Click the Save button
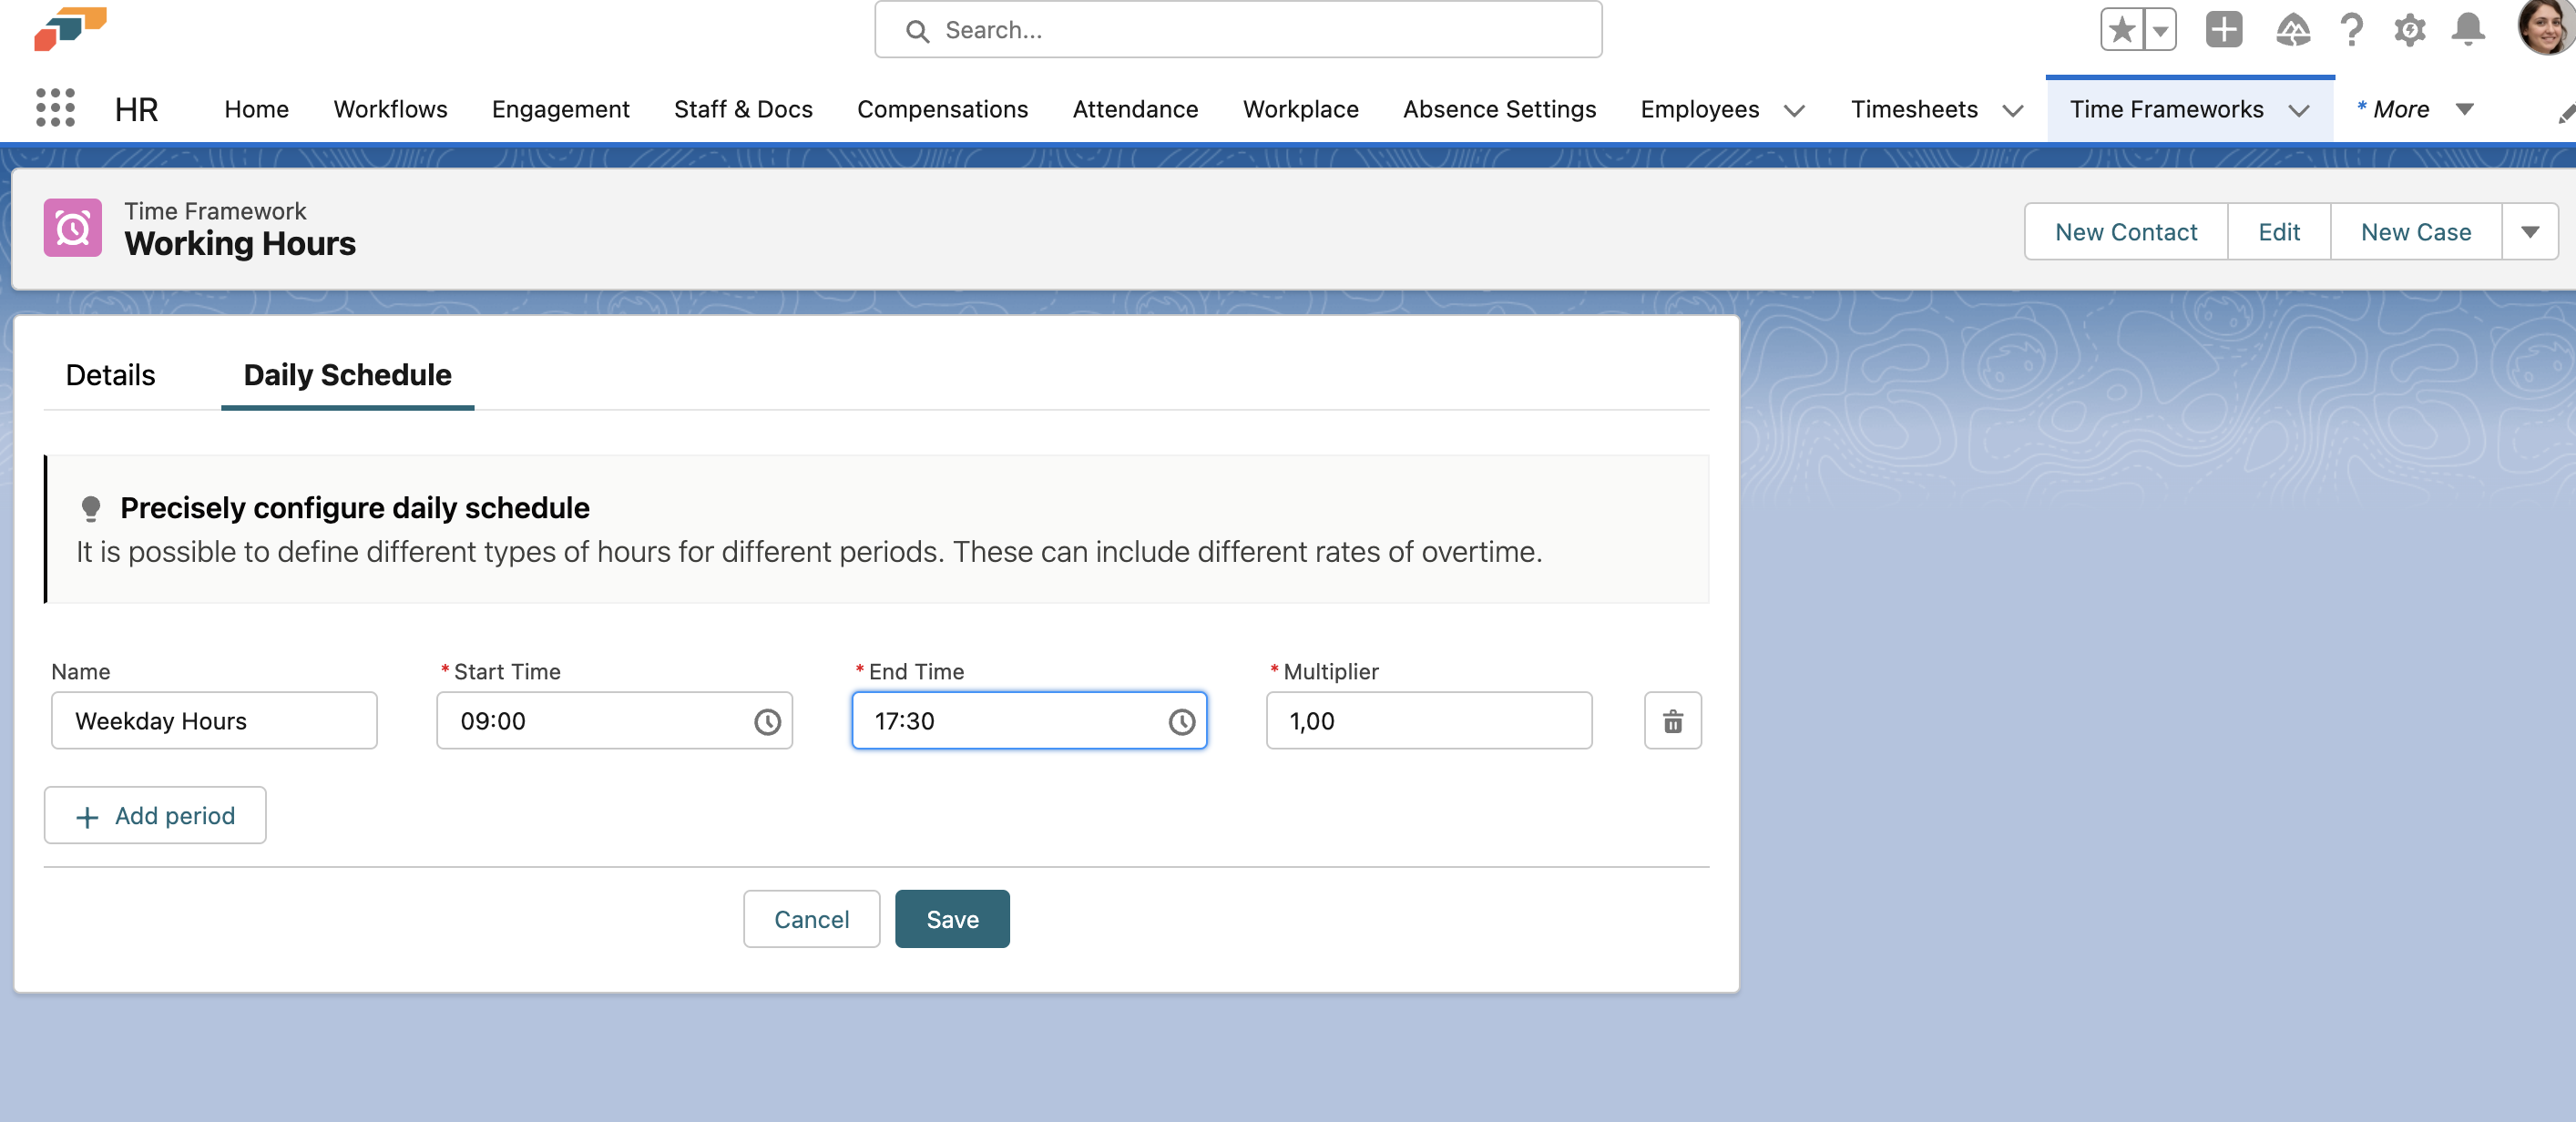Image resolution: width=2576 pixels, height=1122 pixels. tap(951, 919)
